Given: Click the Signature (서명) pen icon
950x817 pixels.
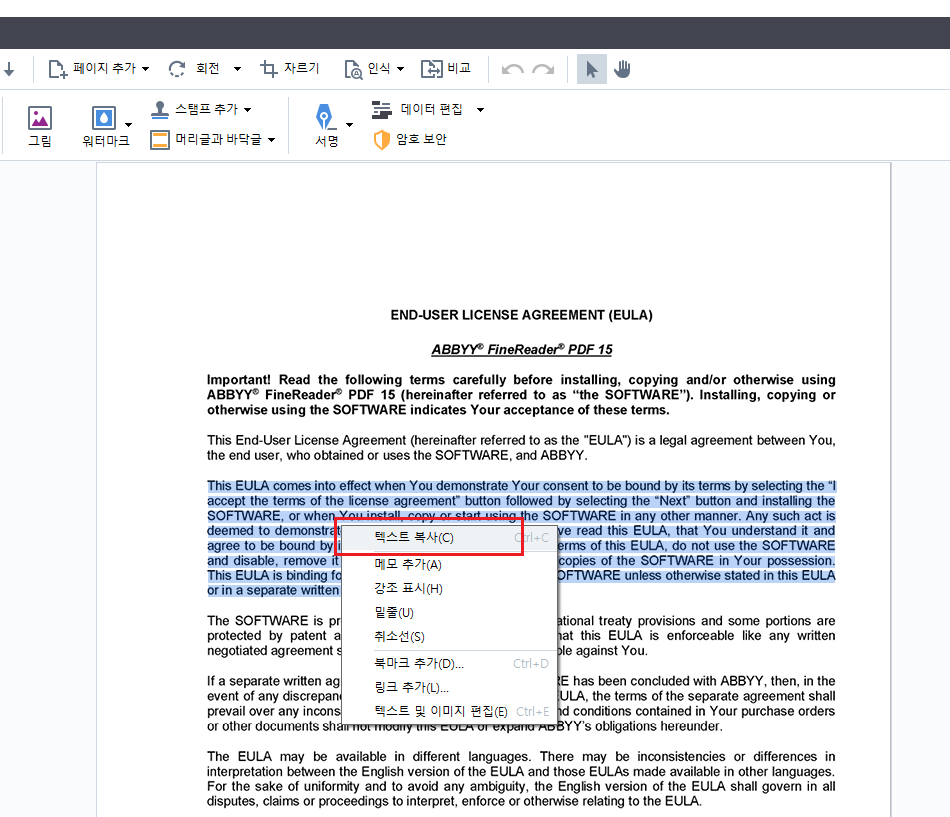Looking at the screenshot, I should coord(325,116).
